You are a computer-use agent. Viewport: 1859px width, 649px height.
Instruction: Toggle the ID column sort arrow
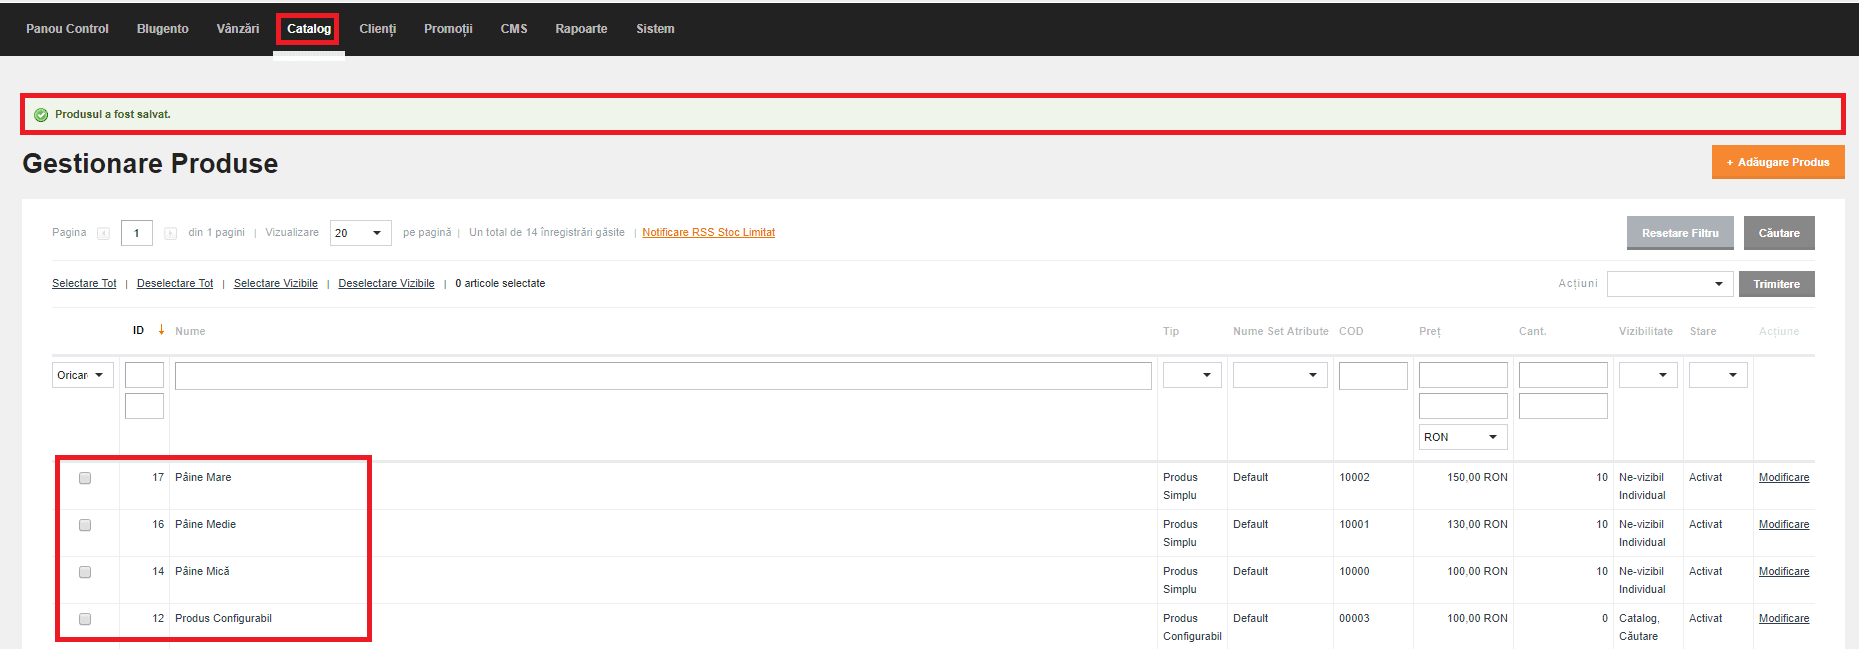click(x=161, y=330)
